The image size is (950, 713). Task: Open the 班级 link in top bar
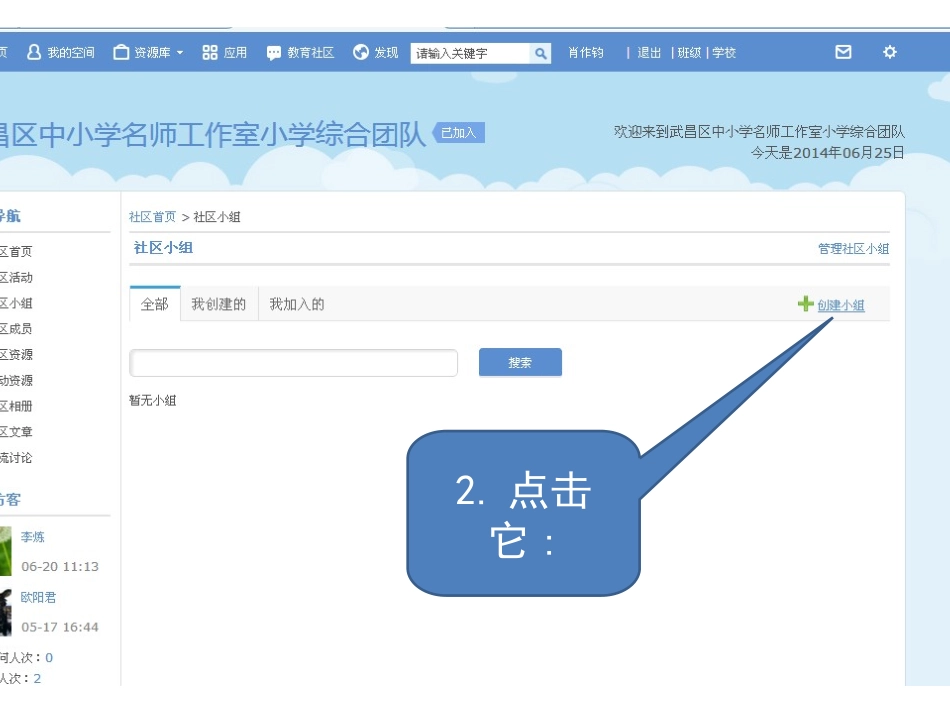[689, 53]
